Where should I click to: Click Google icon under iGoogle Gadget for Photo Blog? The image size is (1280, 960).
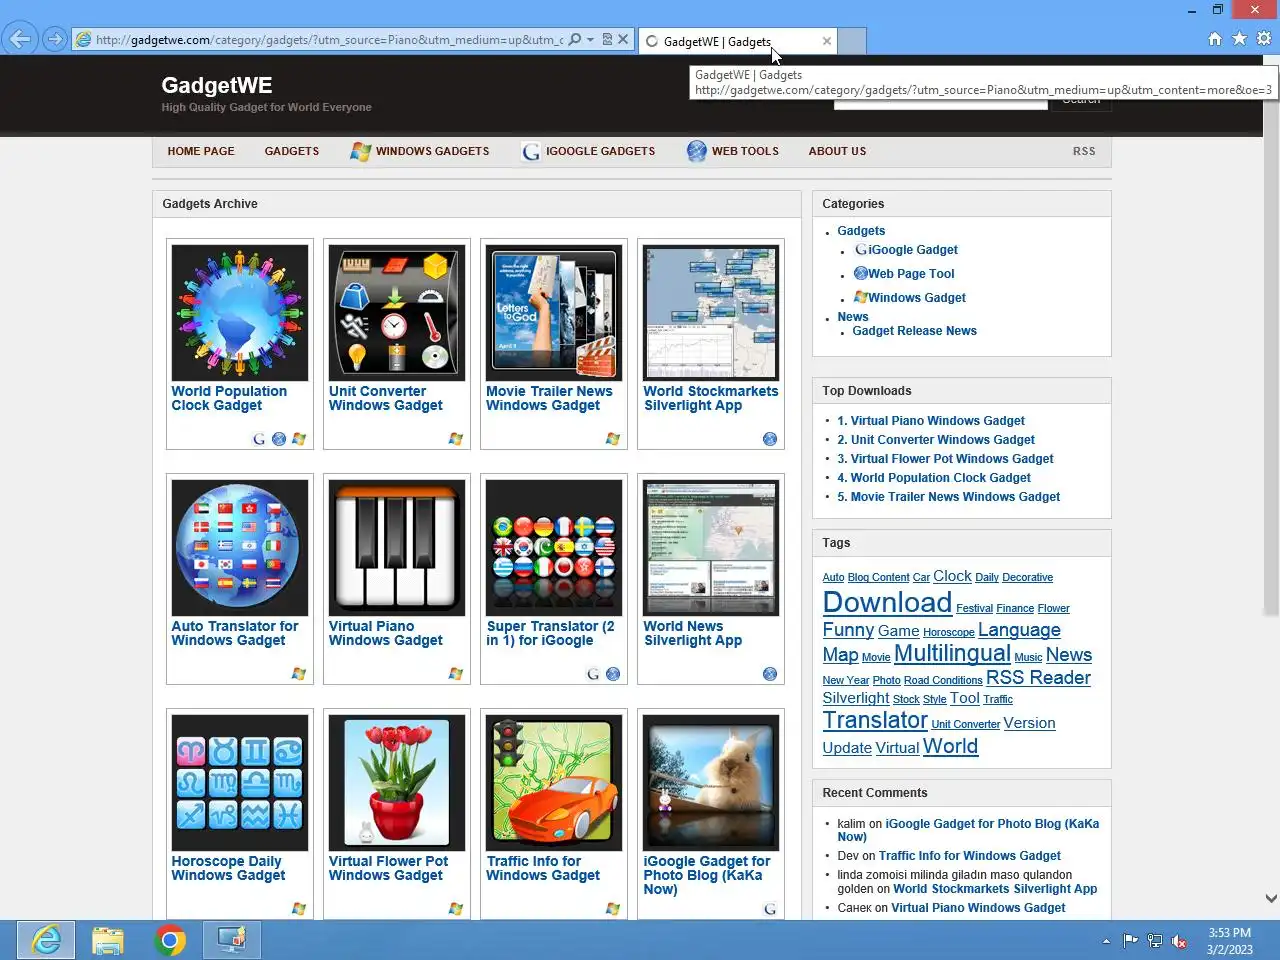click(770, 909)
